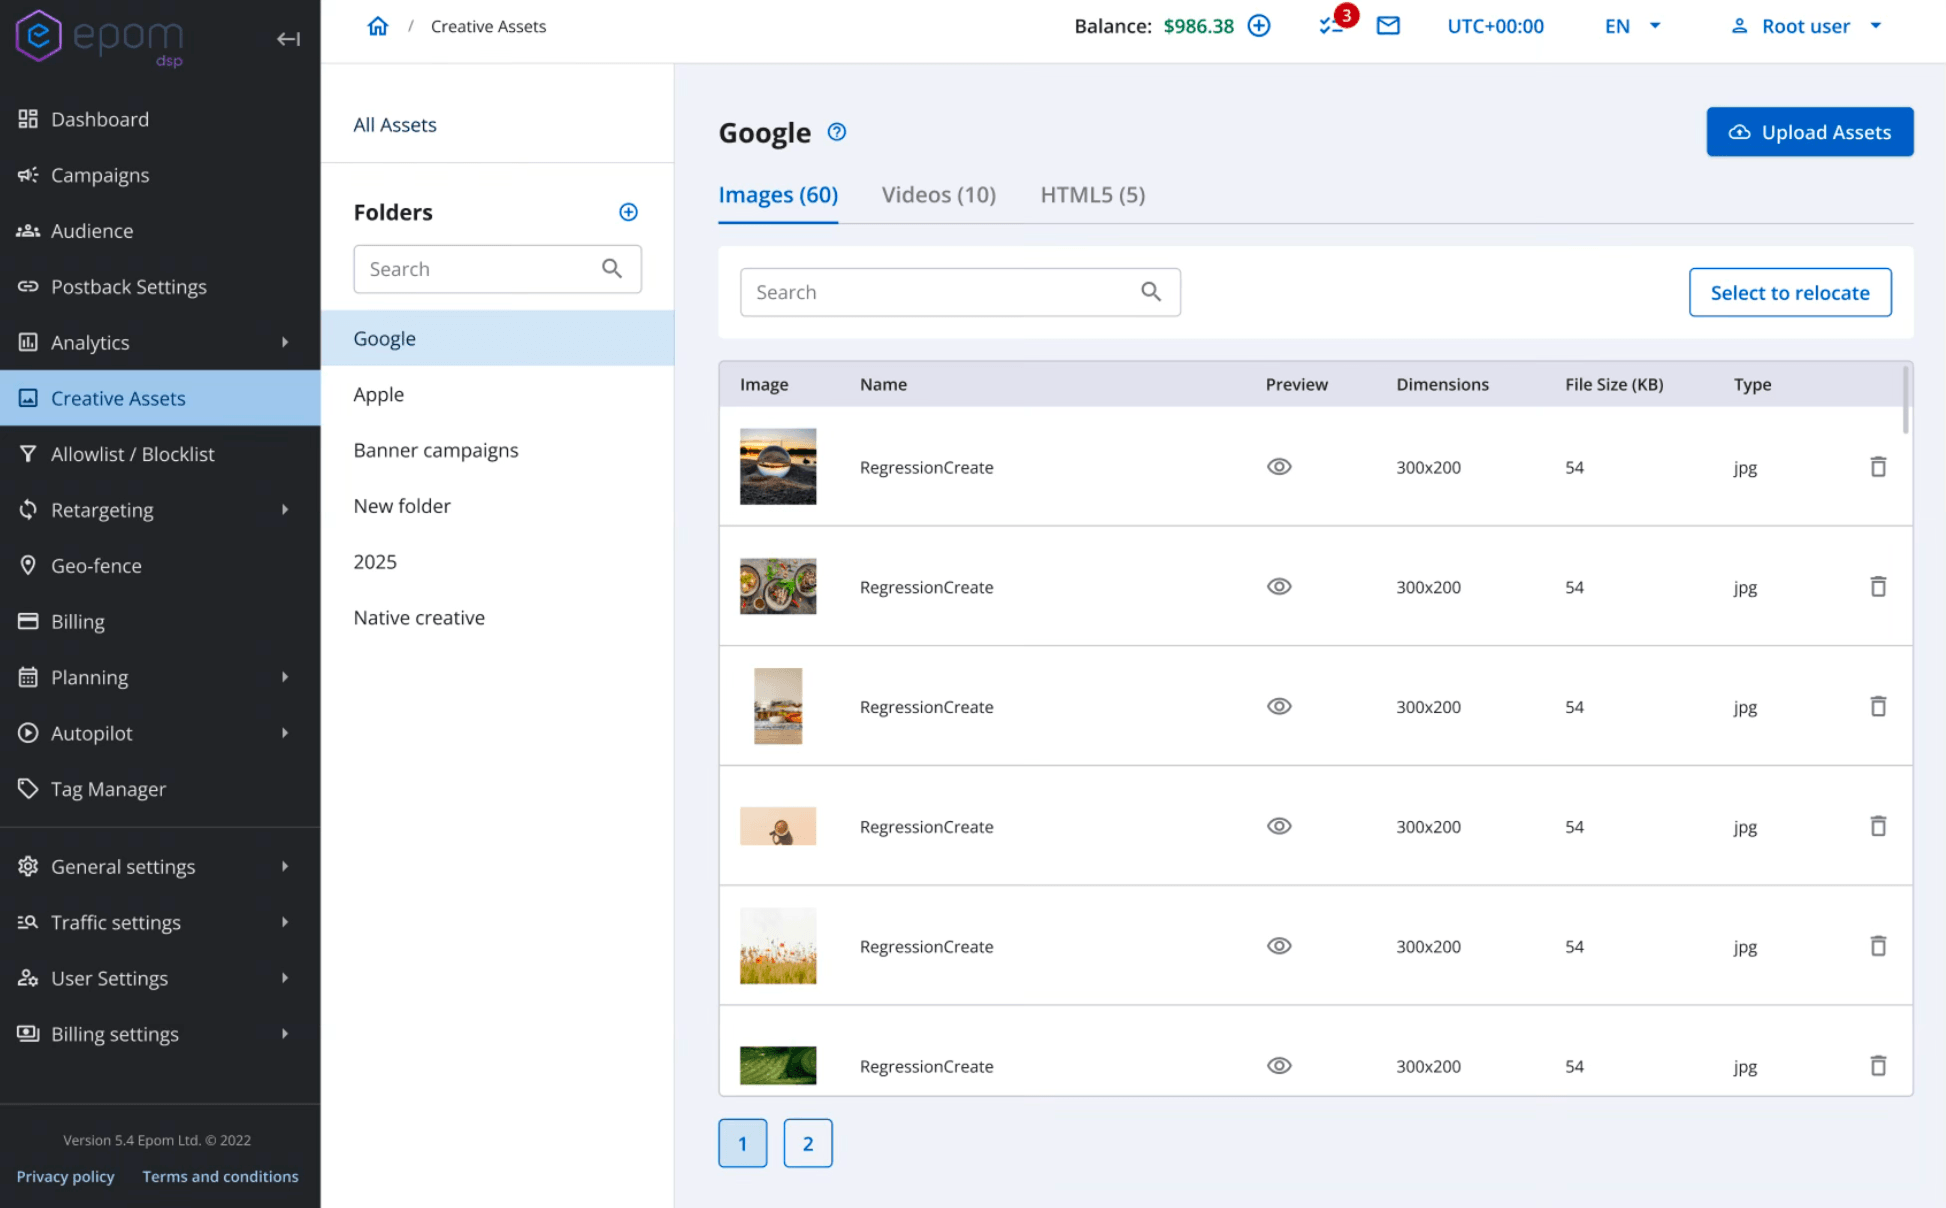Add funds with the plus icon beside Balance
This screenshot has height=1208, width=1946.
(1259, 26)
